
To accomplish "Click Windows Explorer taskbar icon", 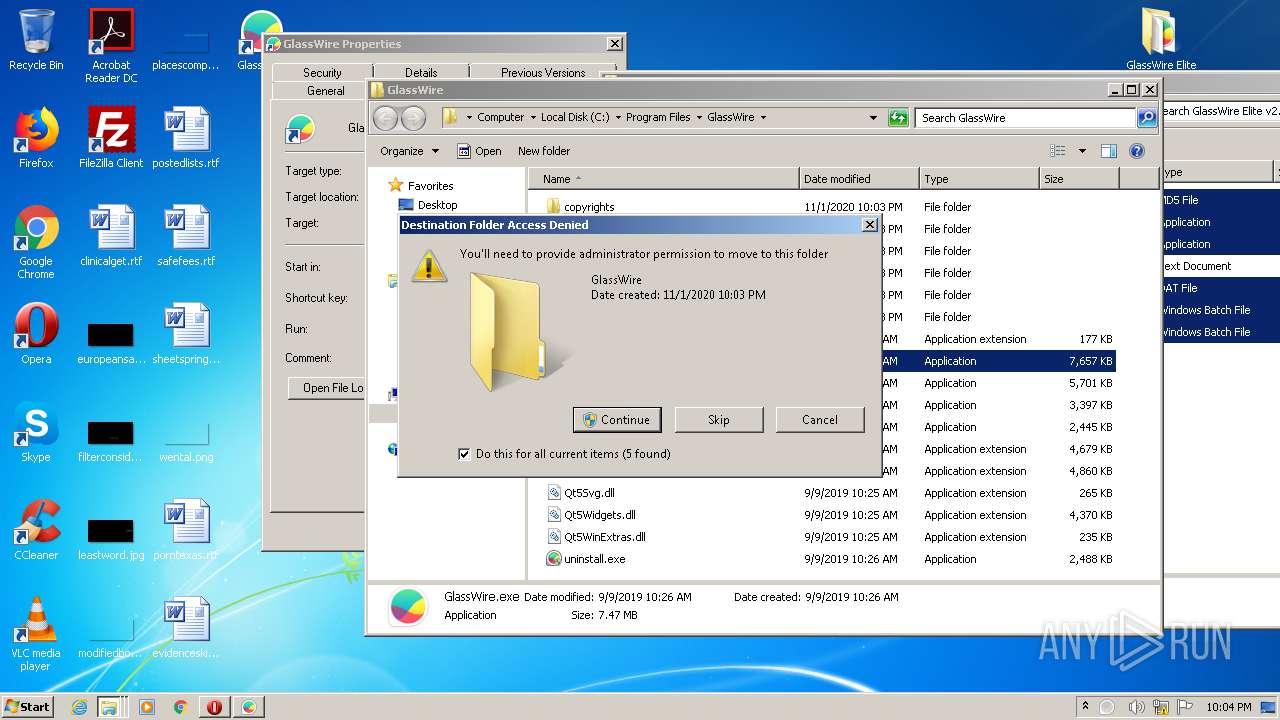I will [109, 707].
